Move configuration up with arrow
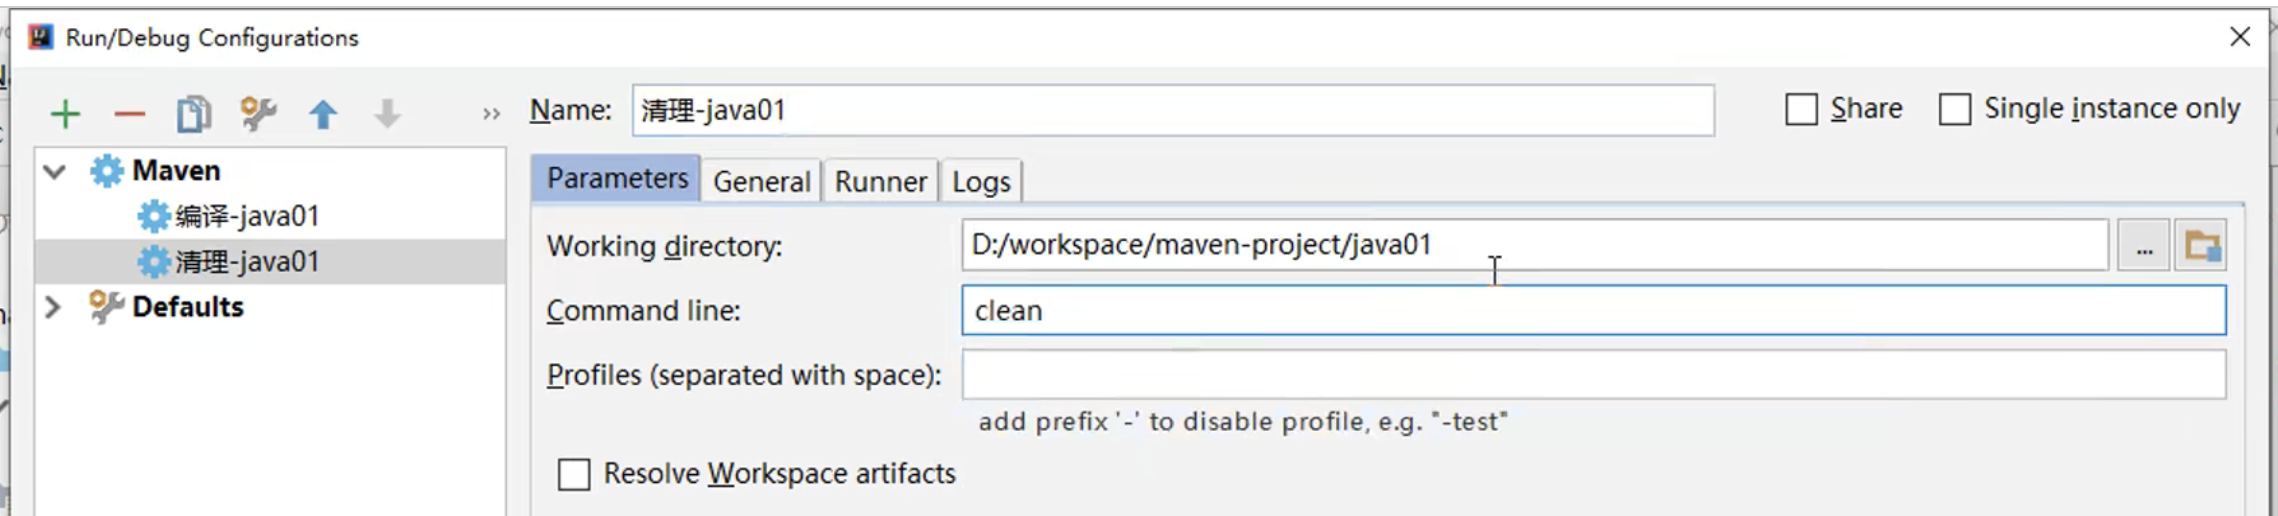 323,114
